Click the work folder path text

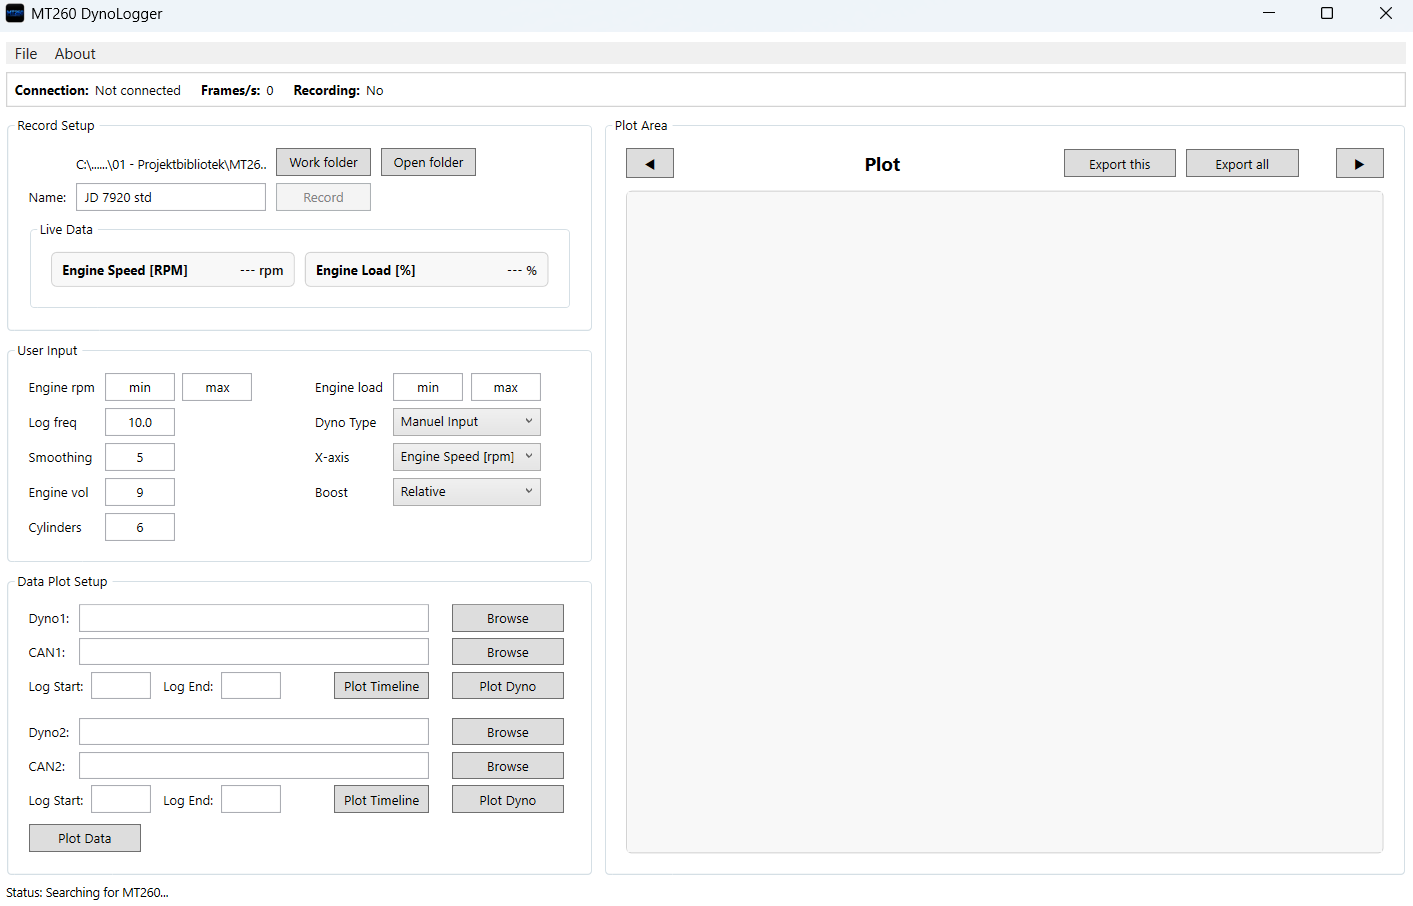(171, 164)
